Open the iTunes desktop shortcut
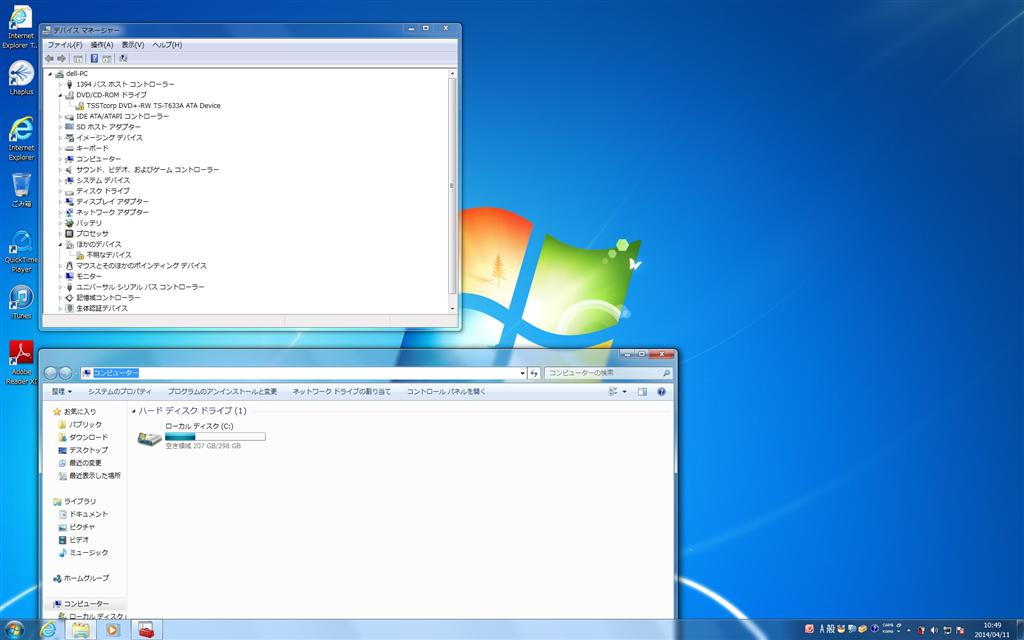Screen dimensions: 1024x640 coord(21,302)
